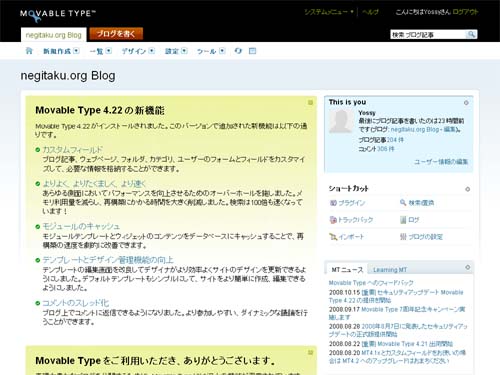Screen dimensions: 500x375
Task: Select the negitaku.org Blog tab
Action: (54, 35)
